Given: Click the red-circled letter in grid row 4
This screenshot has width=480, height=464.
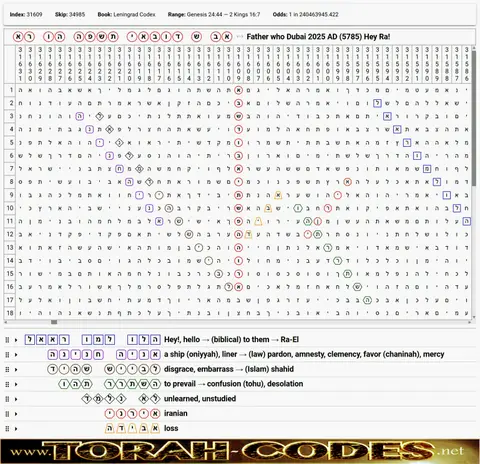Looking at the screenshot, I should click(238, 129).
